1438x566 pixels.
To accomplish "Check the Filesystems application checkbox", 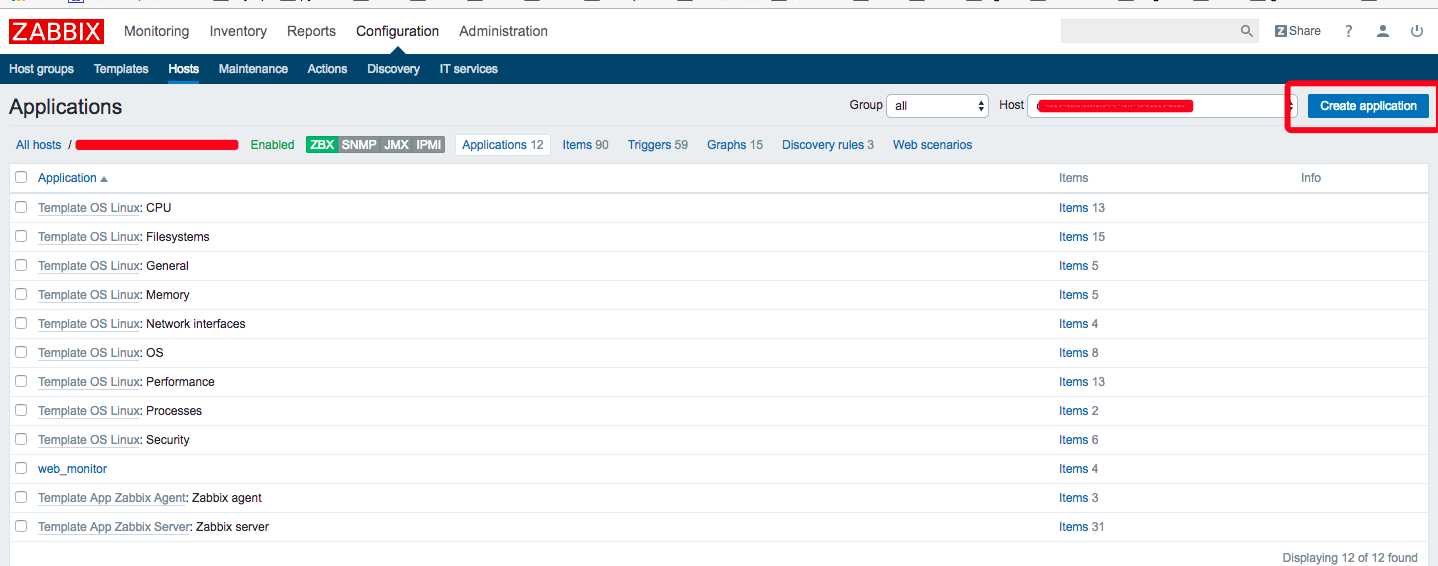I will pyautogui.click(x=21, y=236).
